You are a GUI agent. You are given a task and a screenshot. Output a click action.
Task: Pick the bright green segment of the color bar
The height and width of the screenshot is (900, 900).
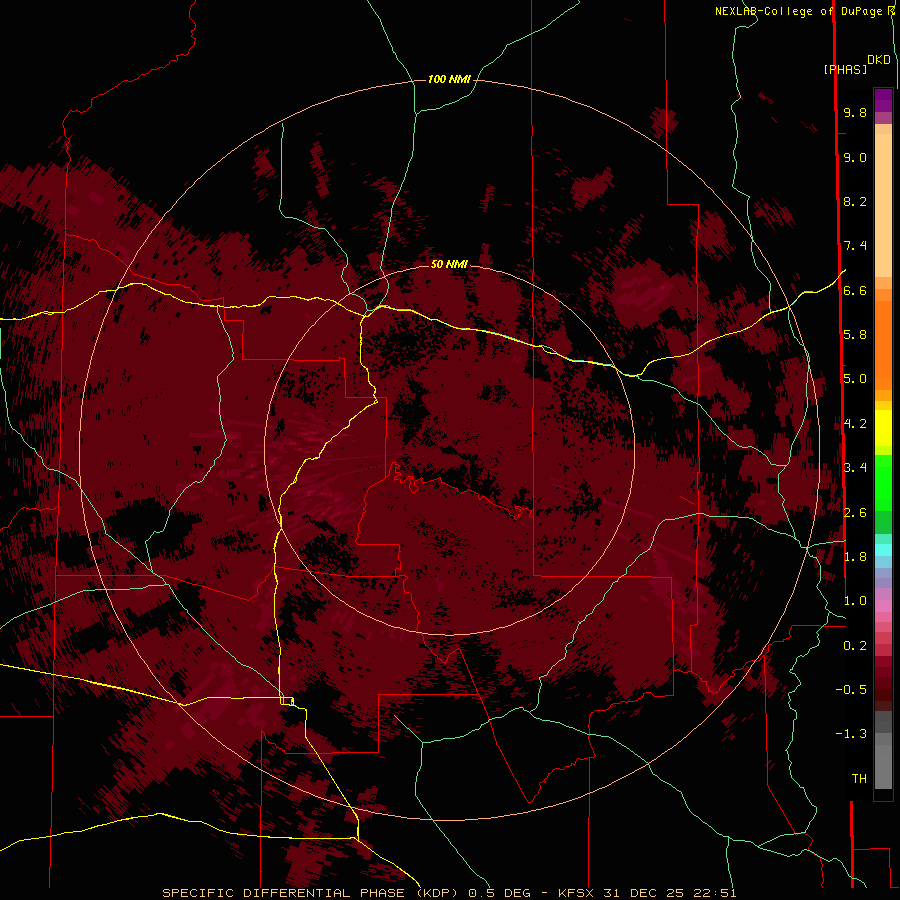(x=883, y=482)
